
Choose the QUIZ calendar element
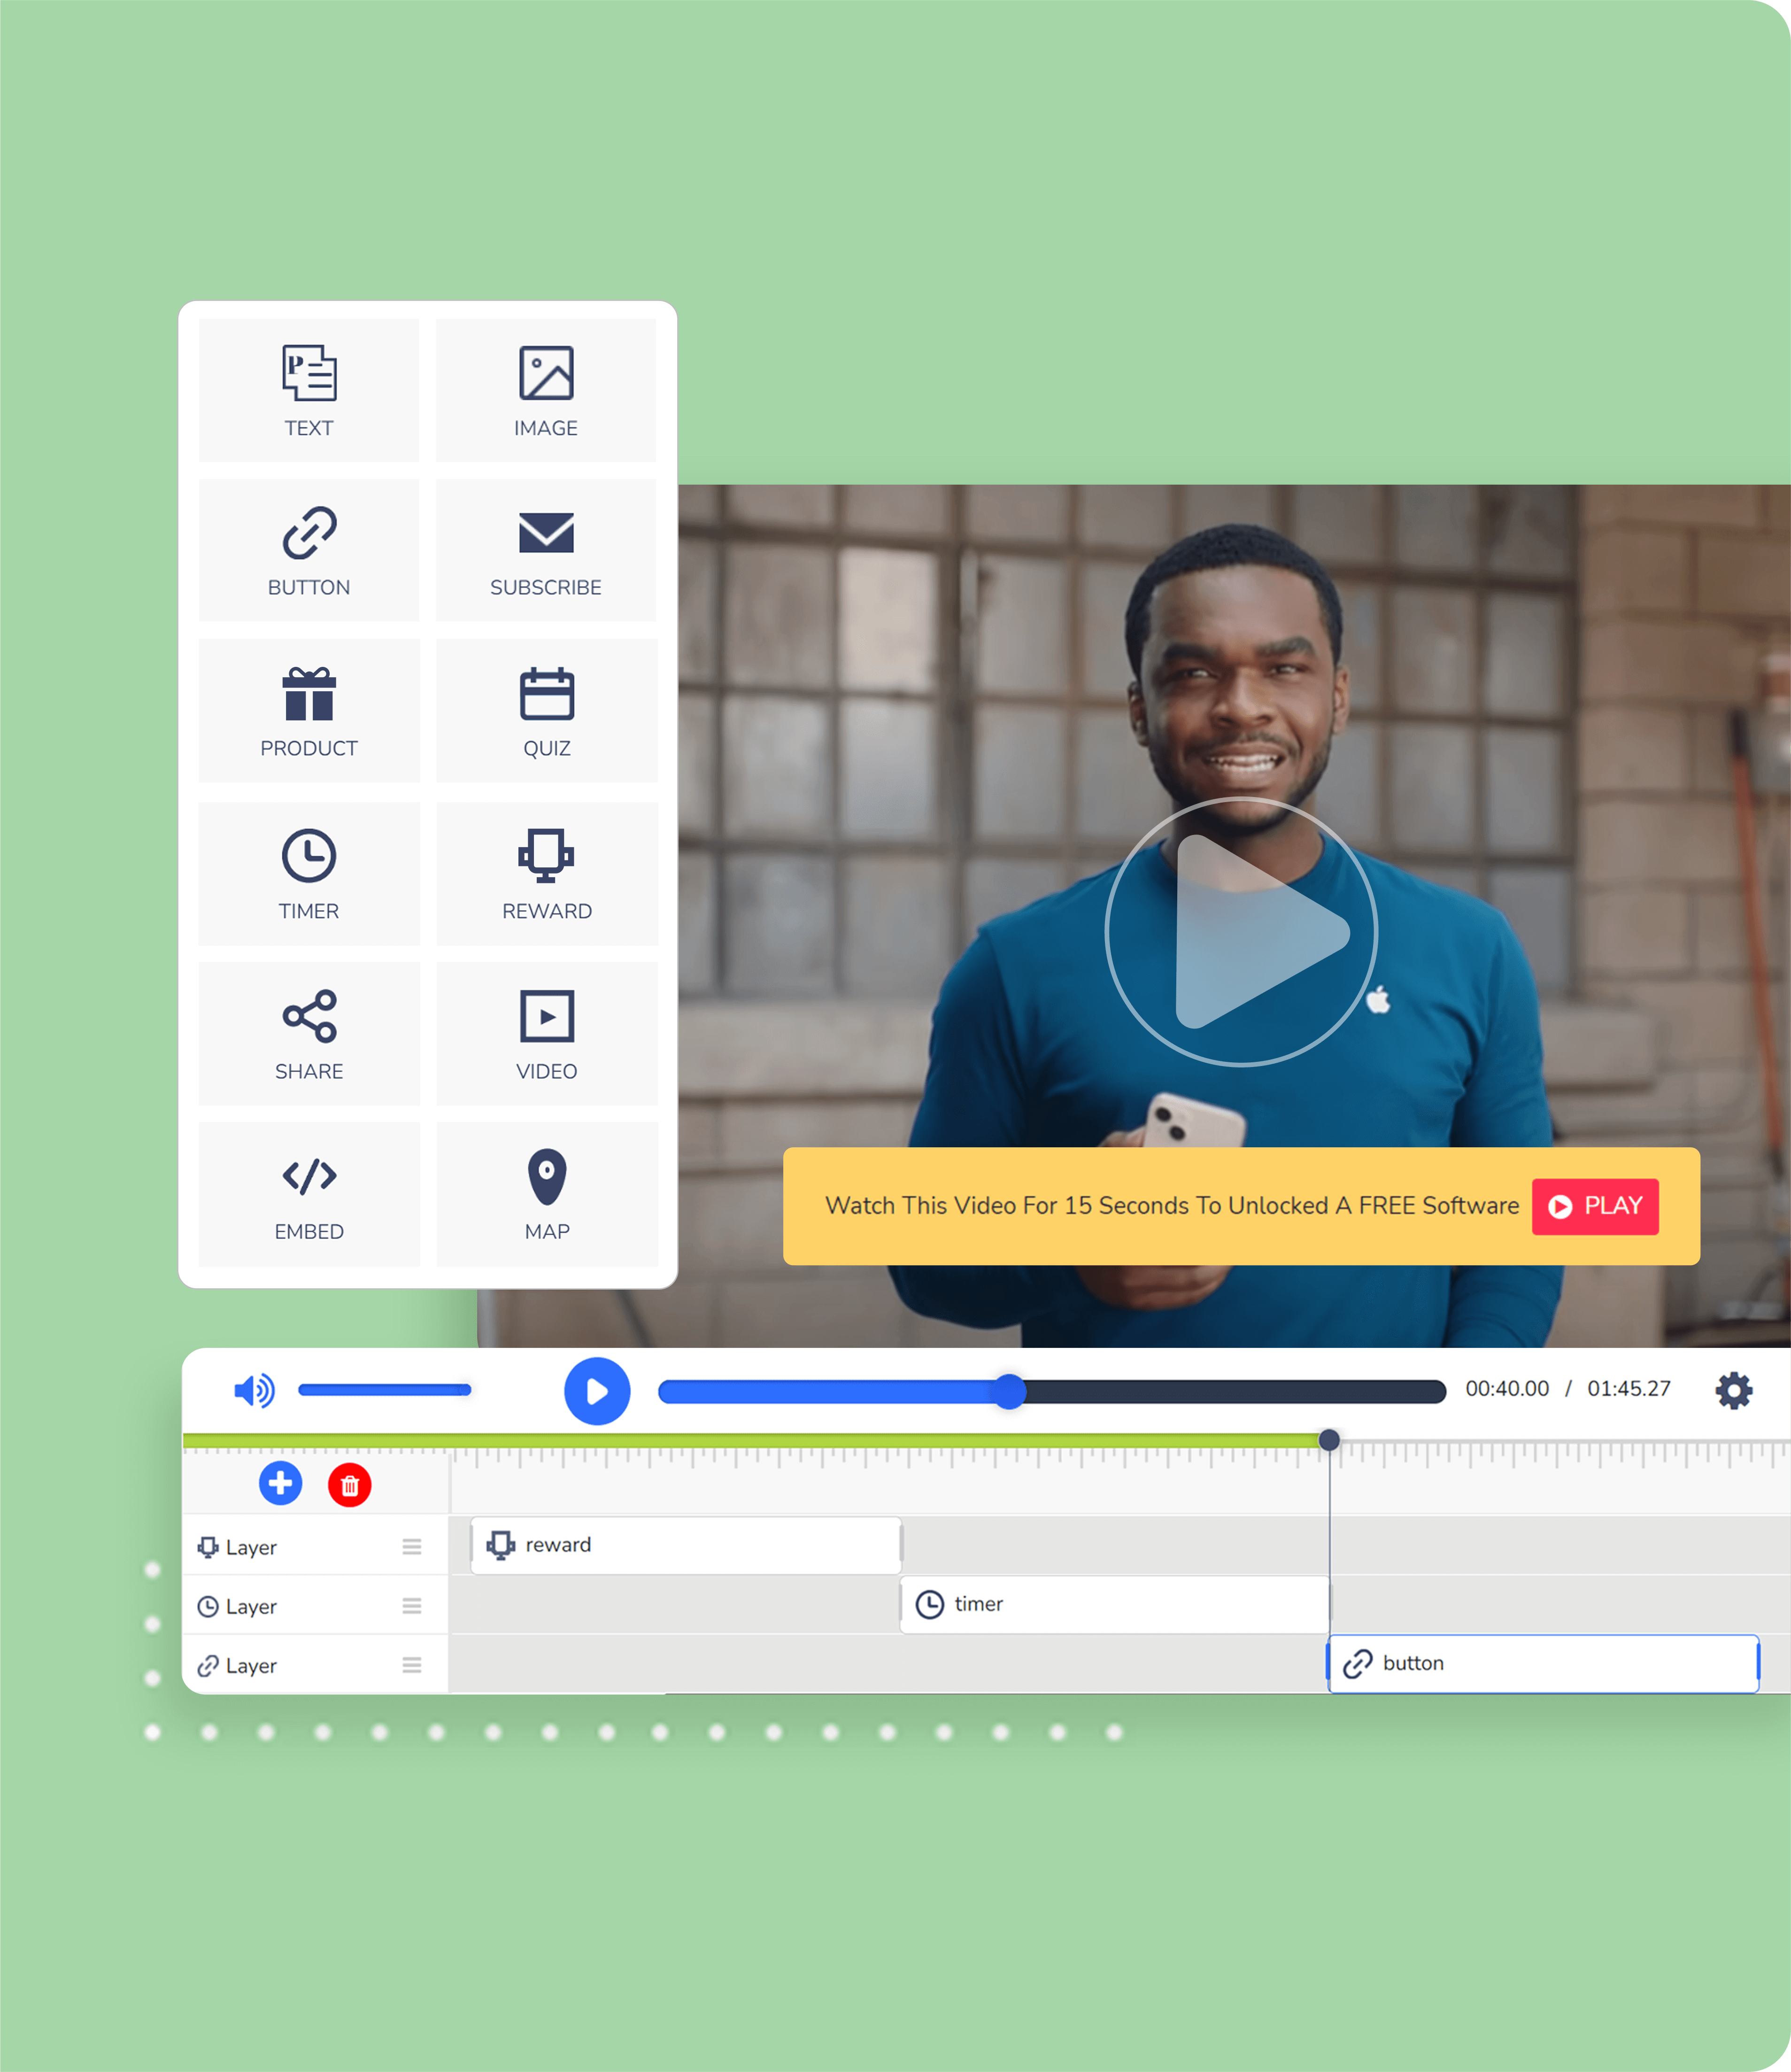(x=546, y=711)
